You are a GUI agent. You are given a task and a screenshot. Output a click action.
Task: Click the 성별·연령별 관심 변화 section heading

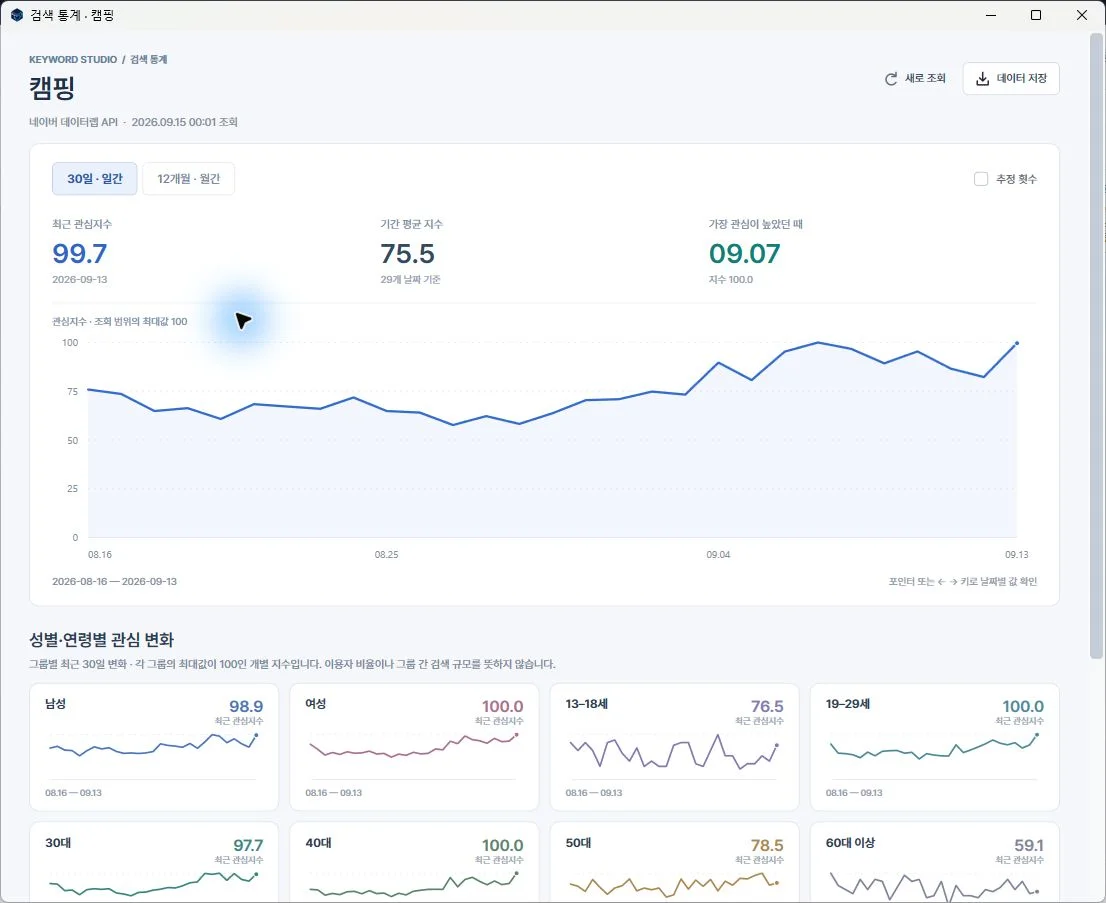tap(102, 640)
